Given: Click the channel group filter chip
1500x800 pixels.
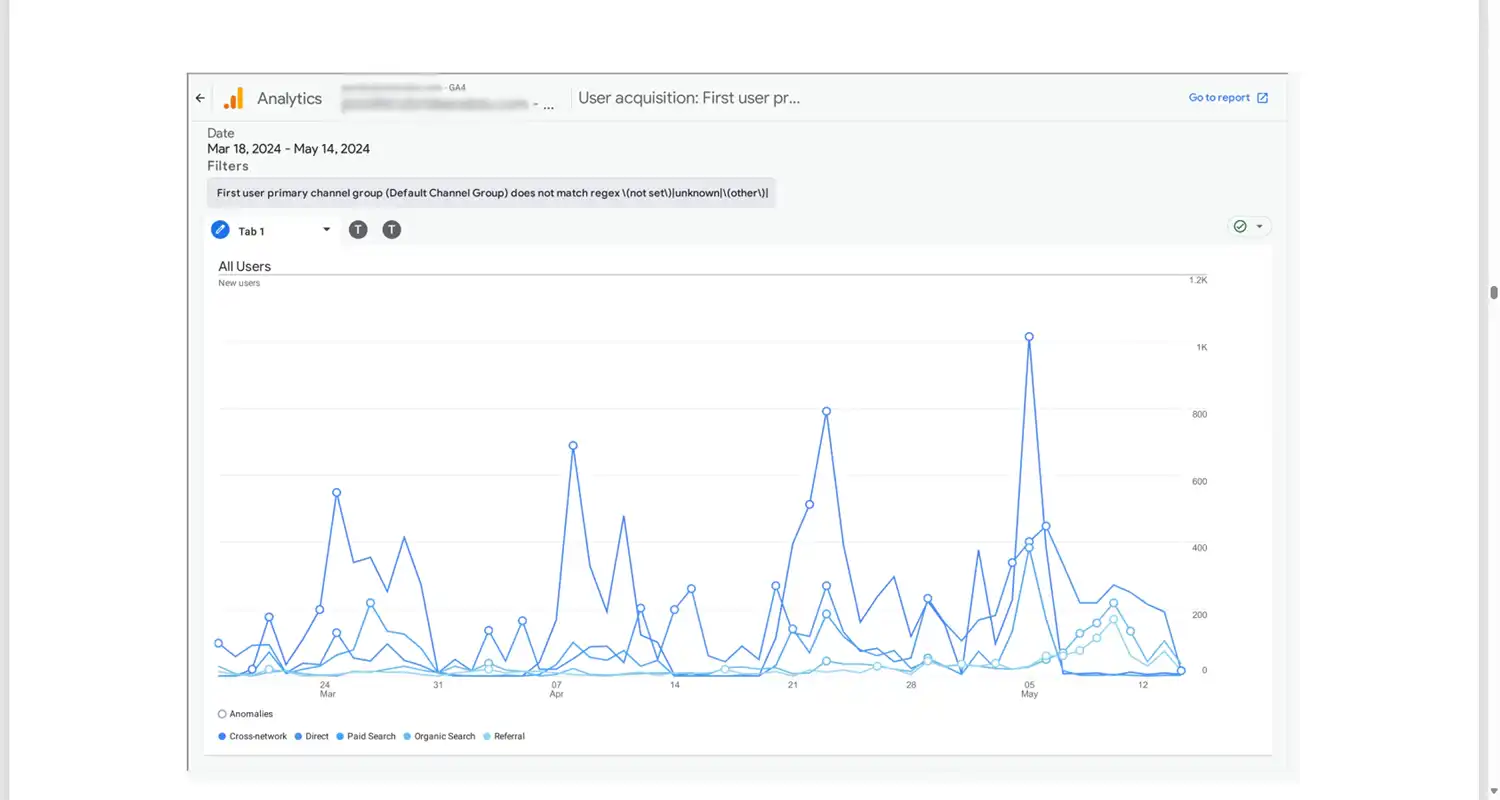Looking at the screenshot, I should (x=491, y=192).
